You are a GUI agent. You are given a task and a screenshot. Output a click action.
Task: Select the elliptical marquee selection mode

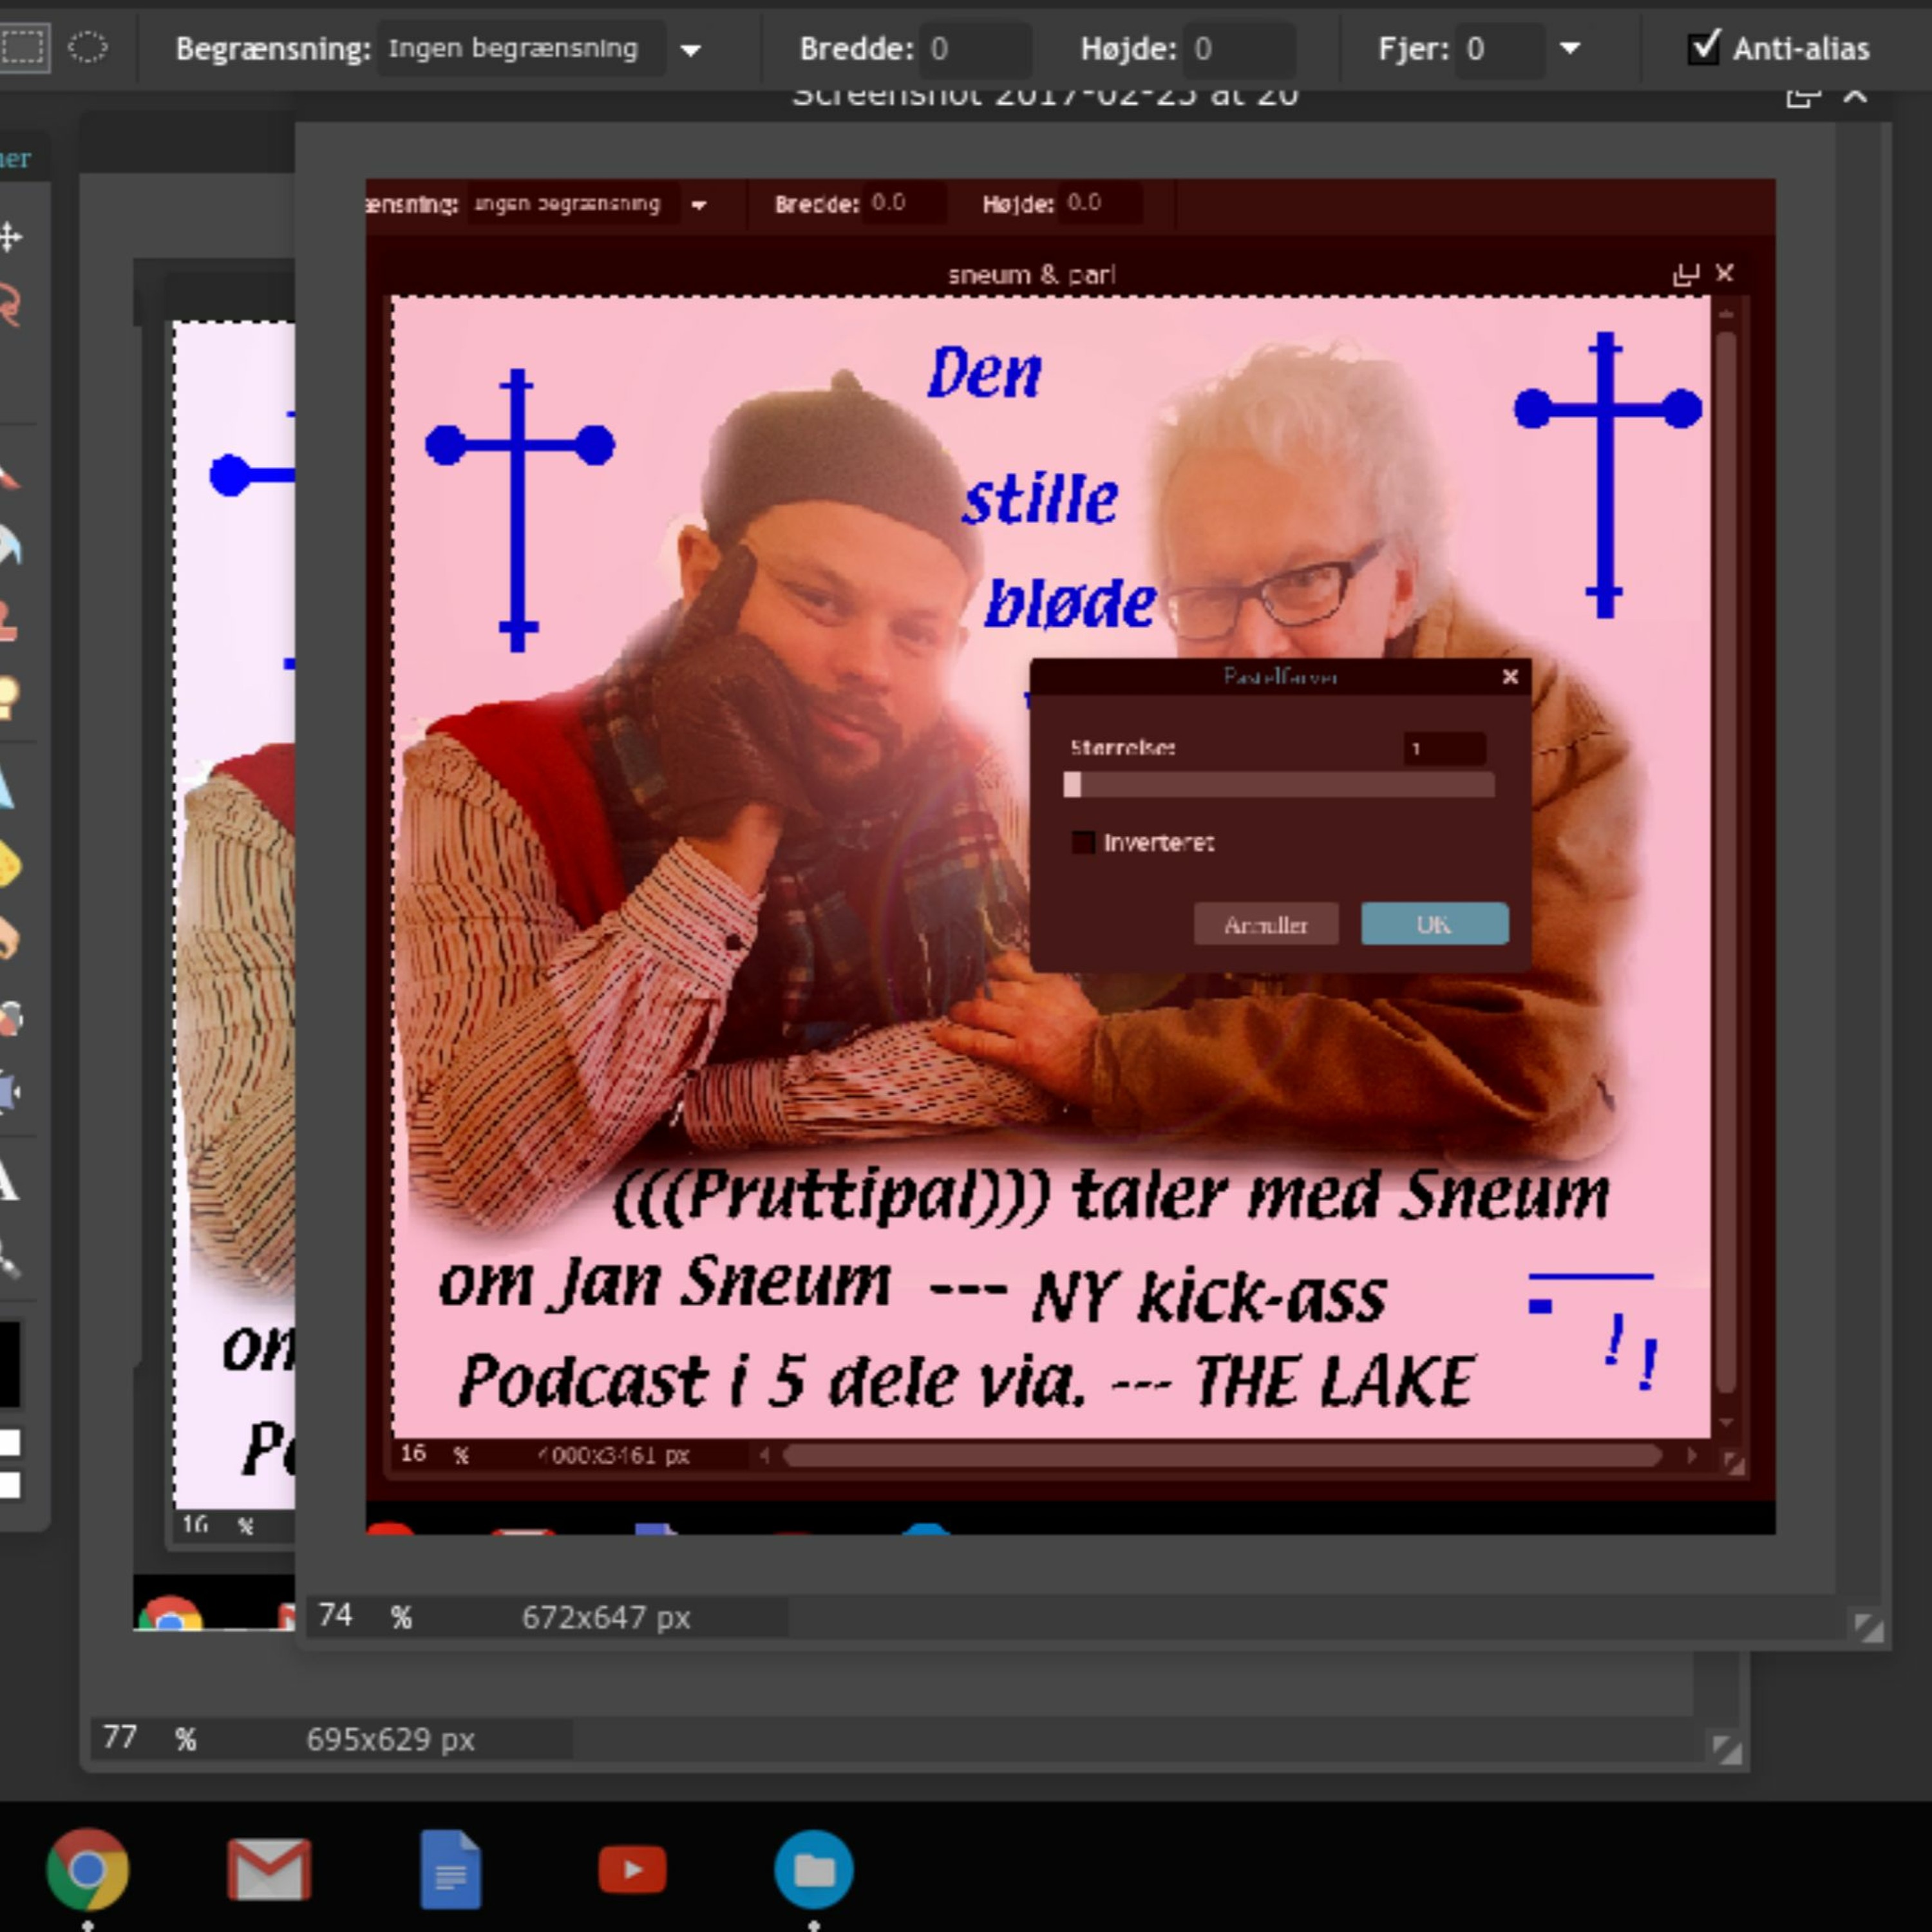click(88, 47)
